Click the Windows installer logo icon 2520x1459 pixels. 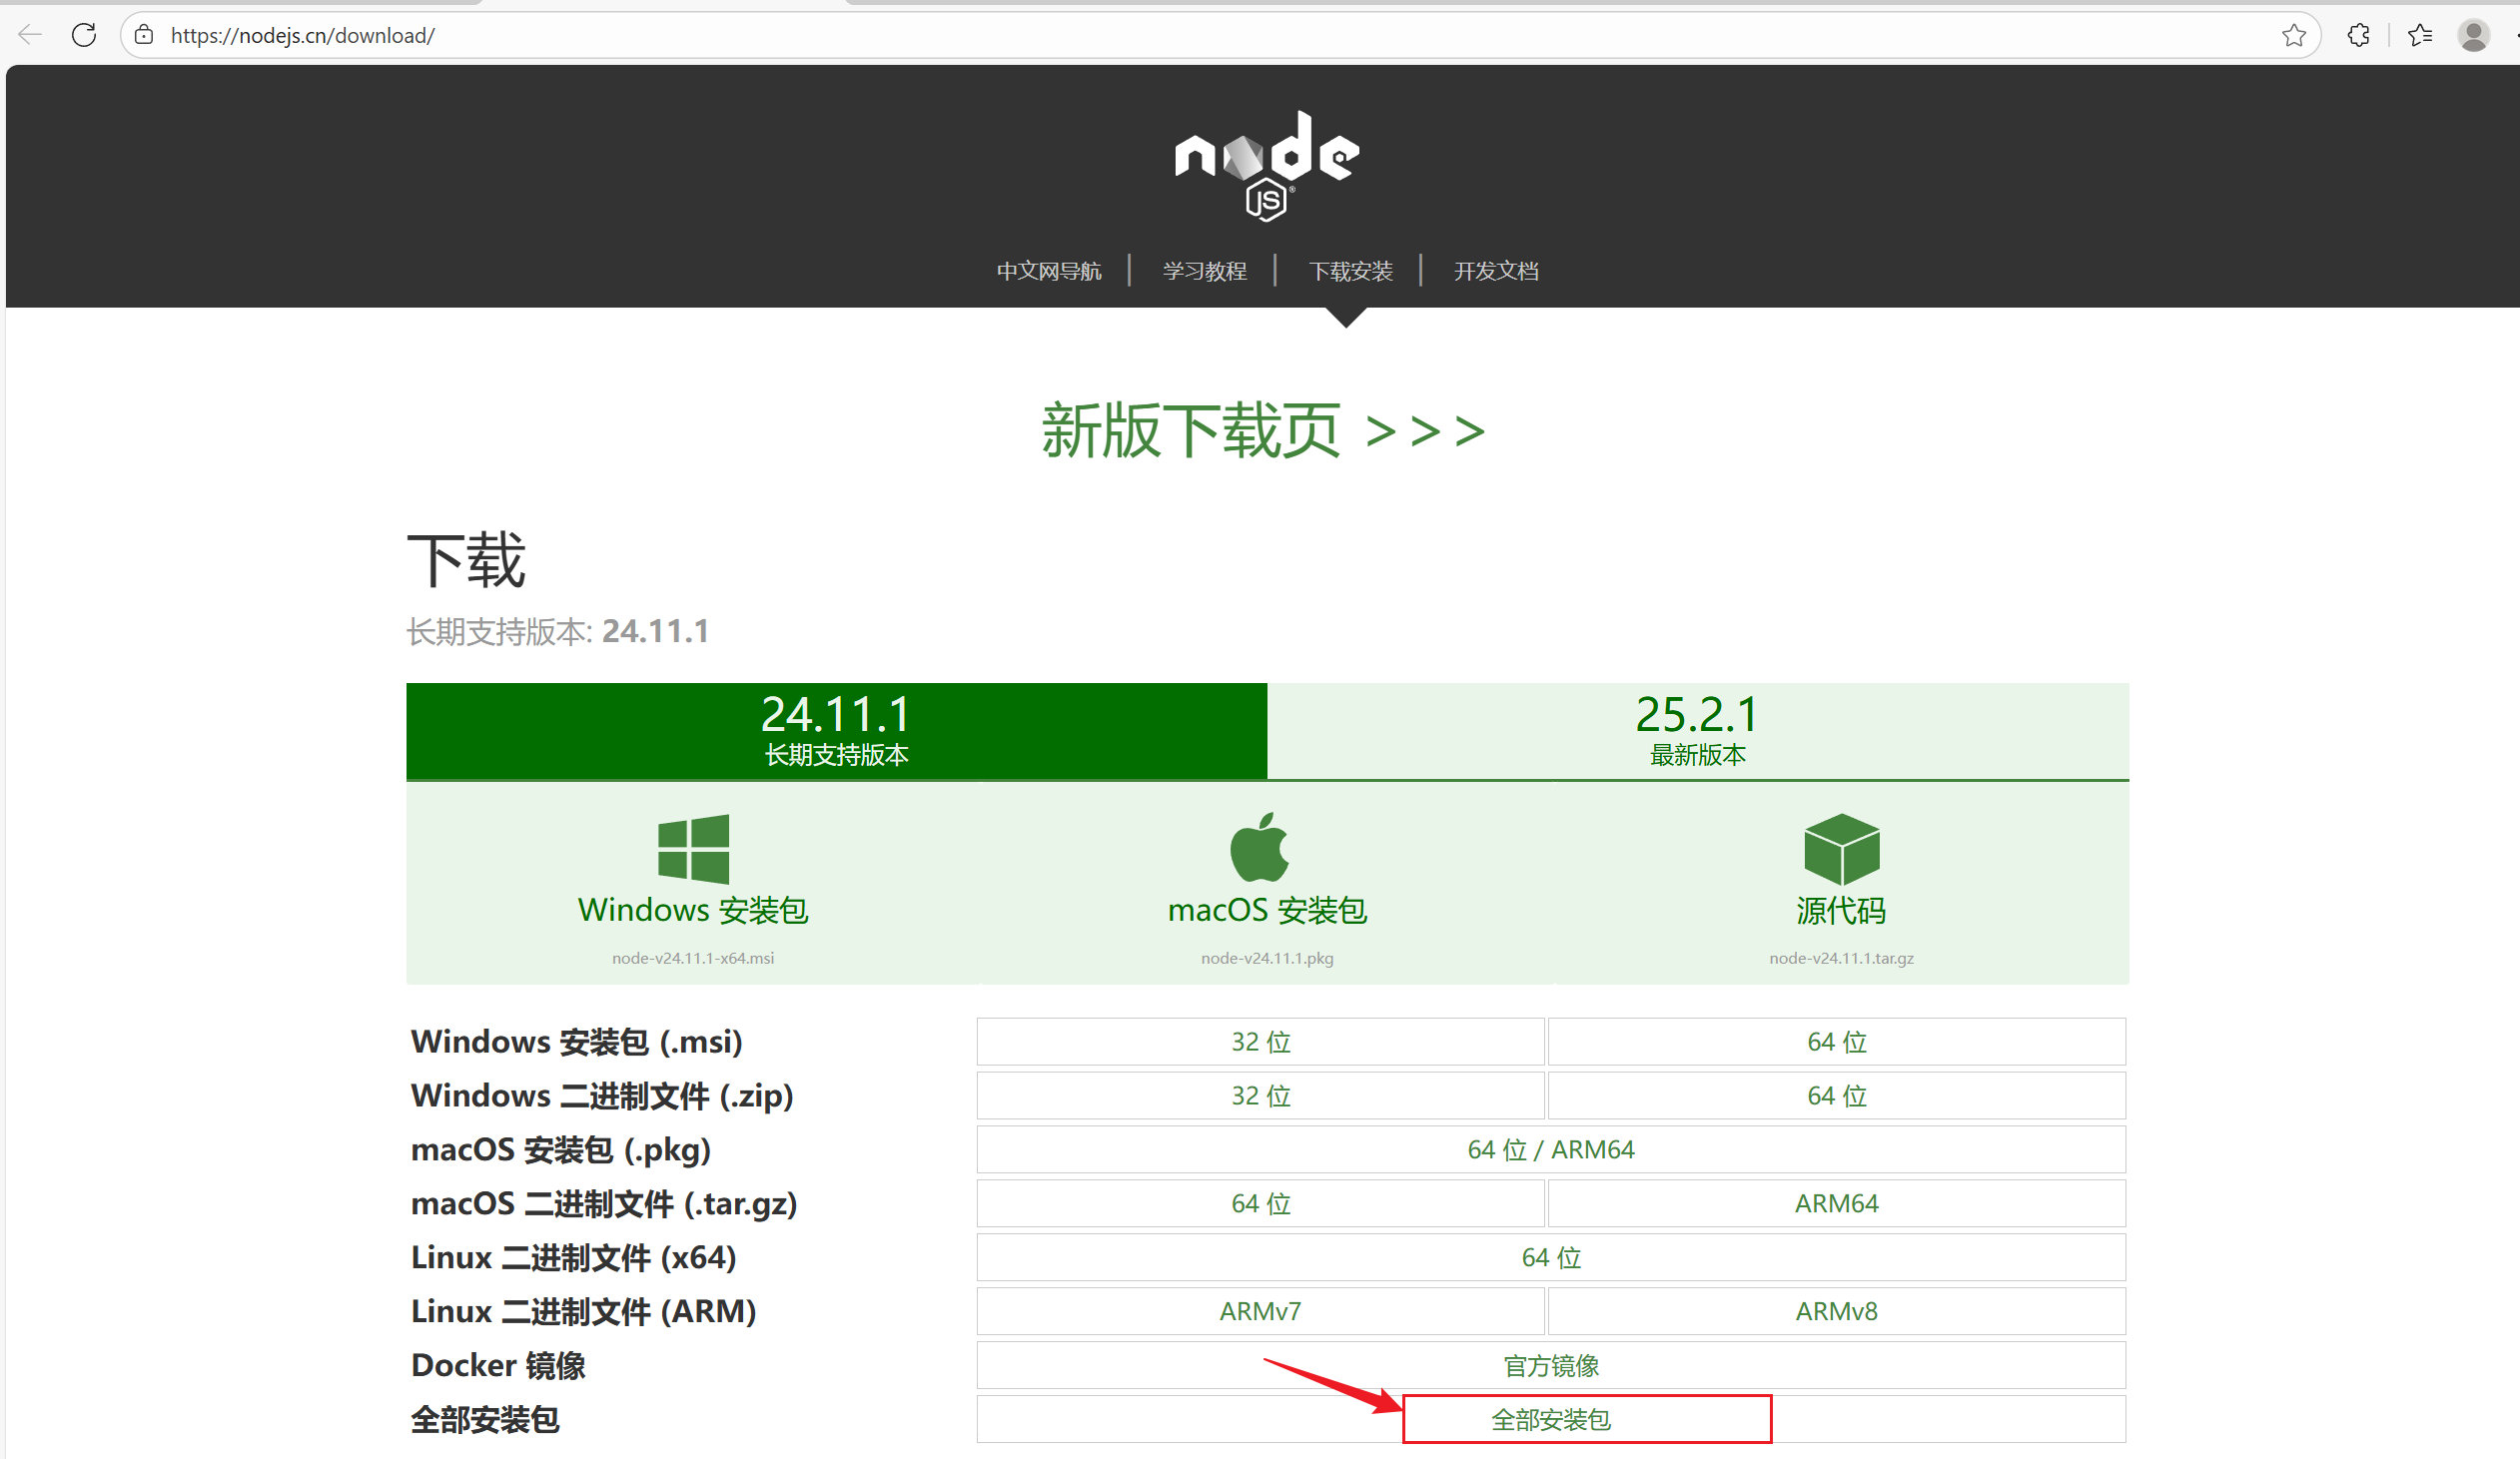click(693, 848)
